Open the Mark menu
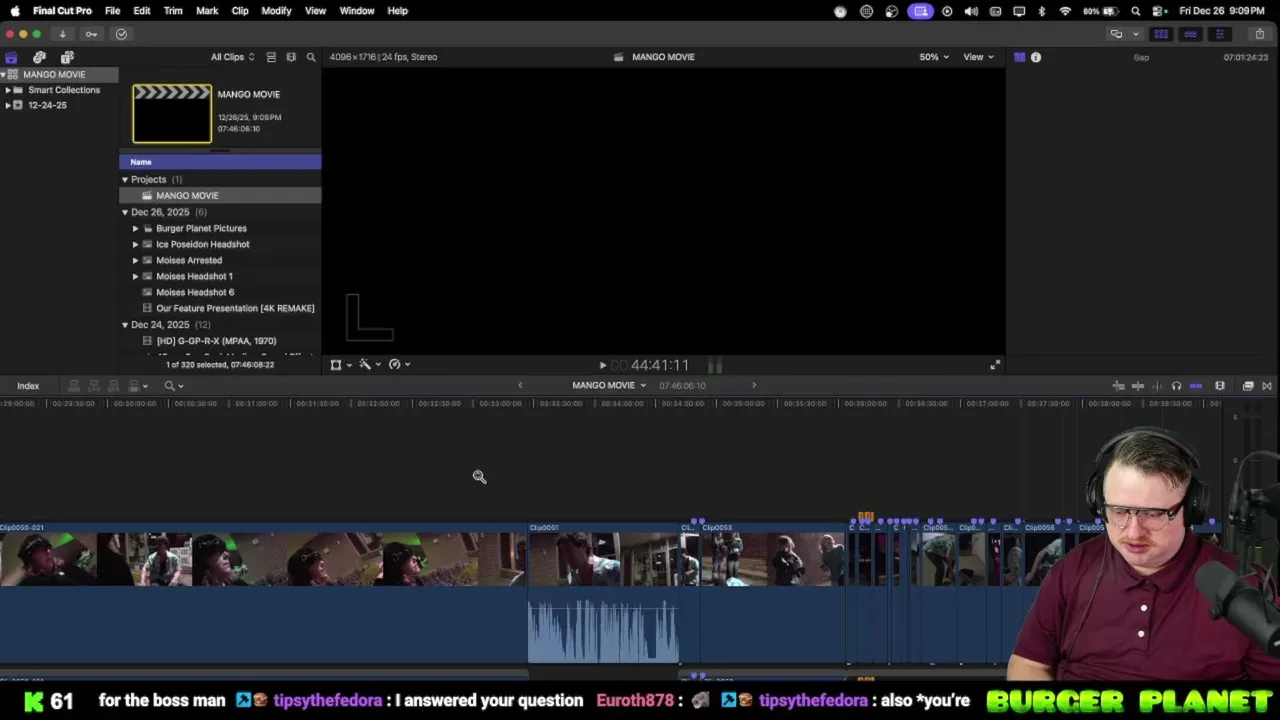This screenshot has width=1280, height=720. point(207,11)
